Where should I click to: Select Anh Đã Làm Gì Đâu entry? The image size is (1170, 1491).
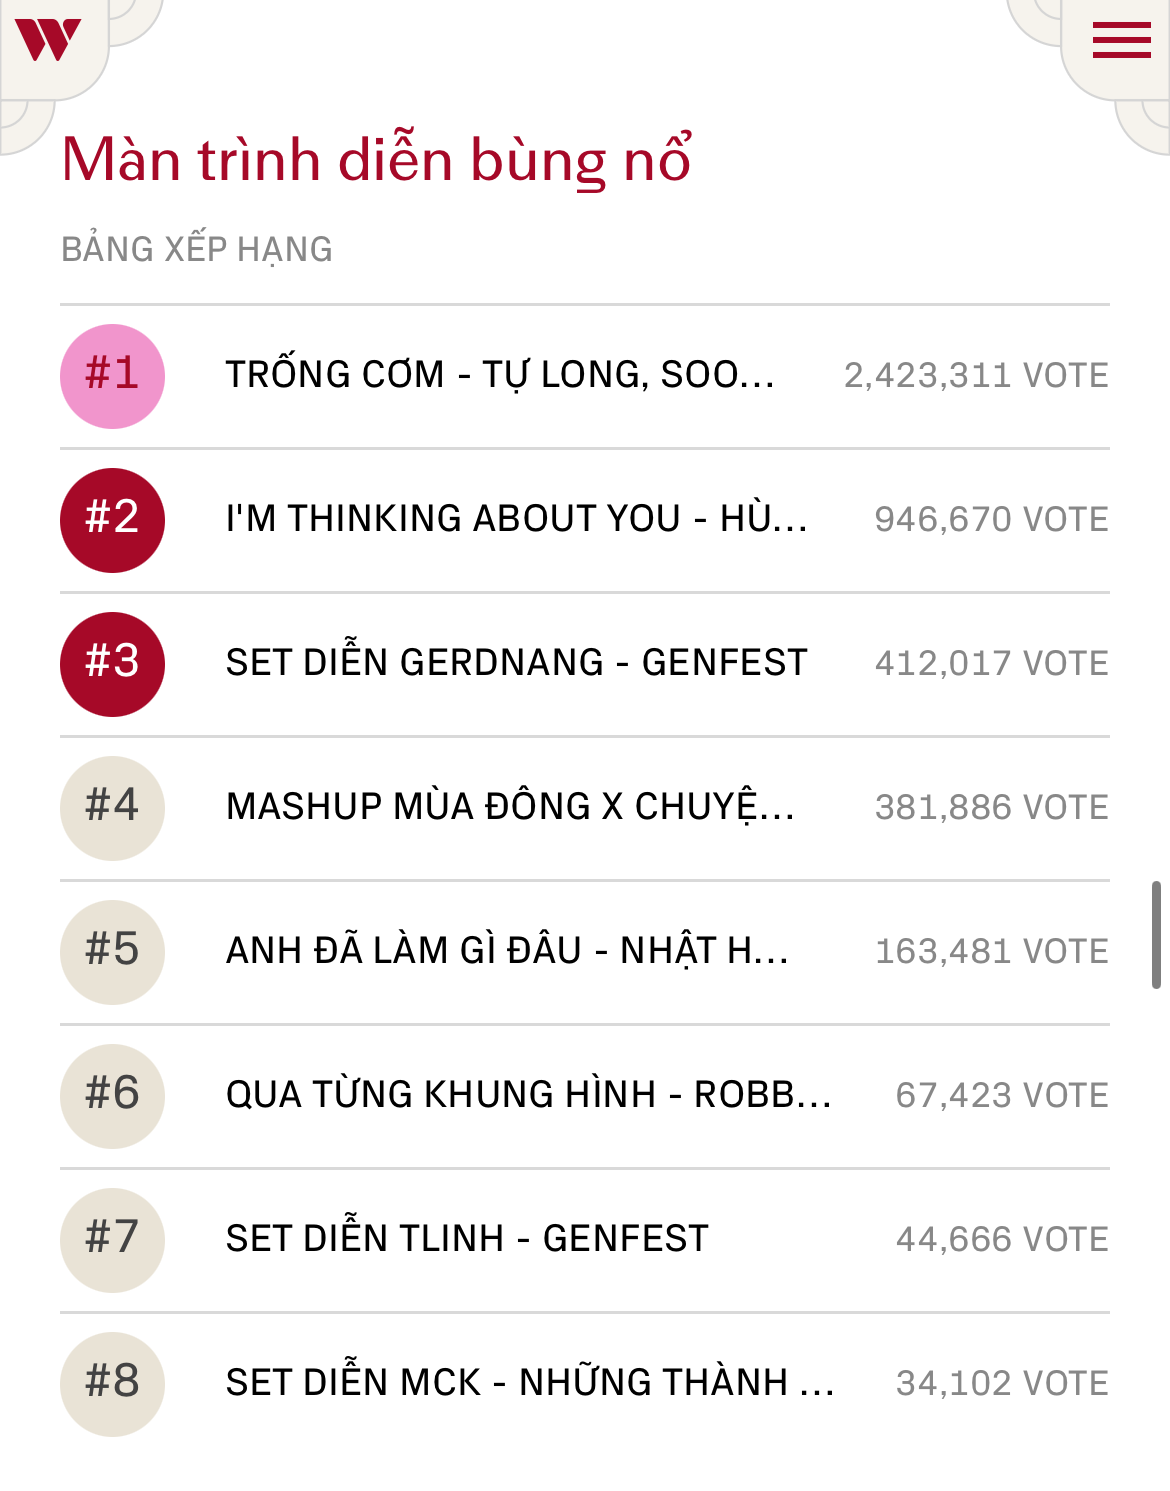[507, 951]
